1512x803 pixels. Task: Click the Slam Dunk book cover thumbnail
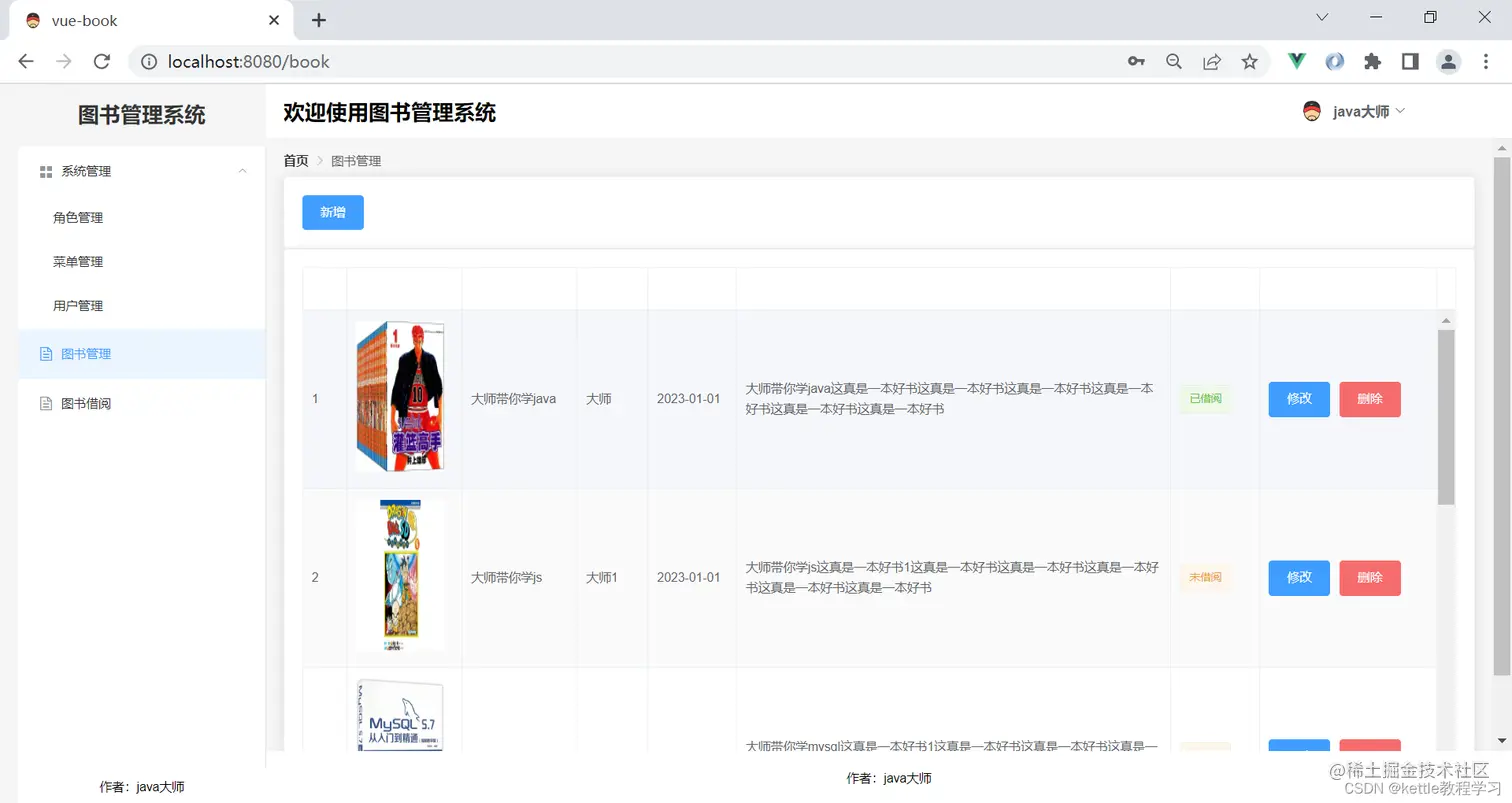[x=400, y=396]
